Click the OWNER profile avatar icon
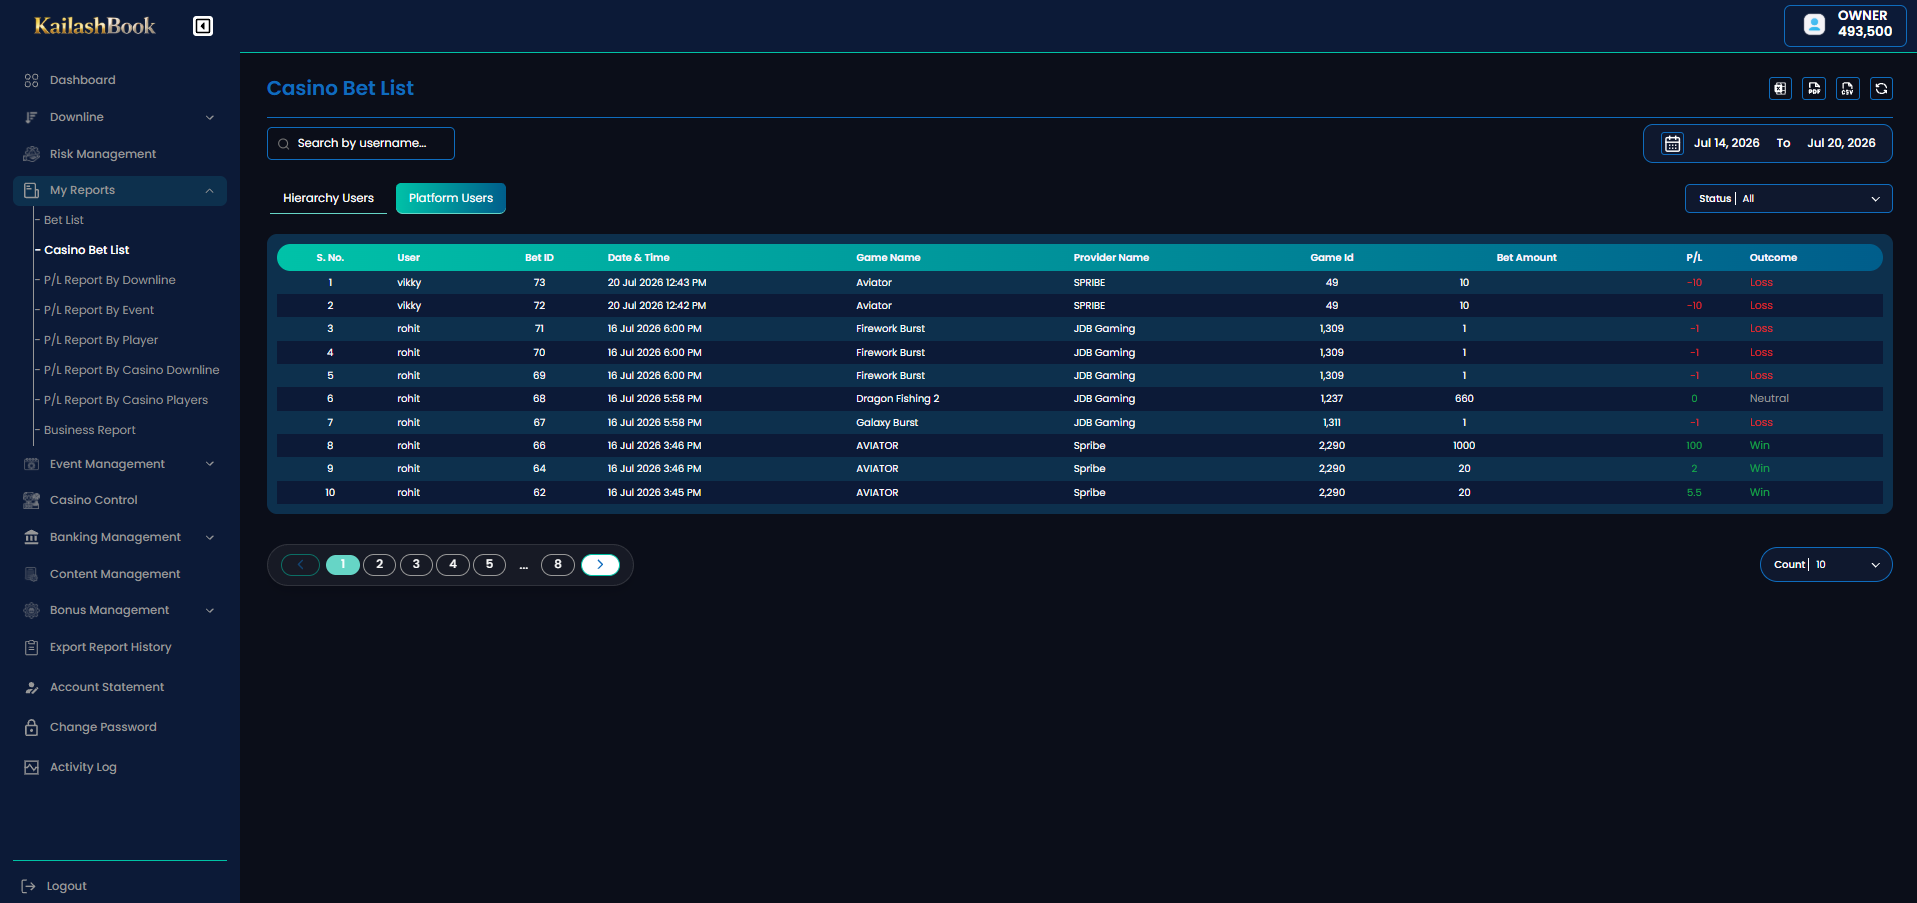 (1815, 24)
